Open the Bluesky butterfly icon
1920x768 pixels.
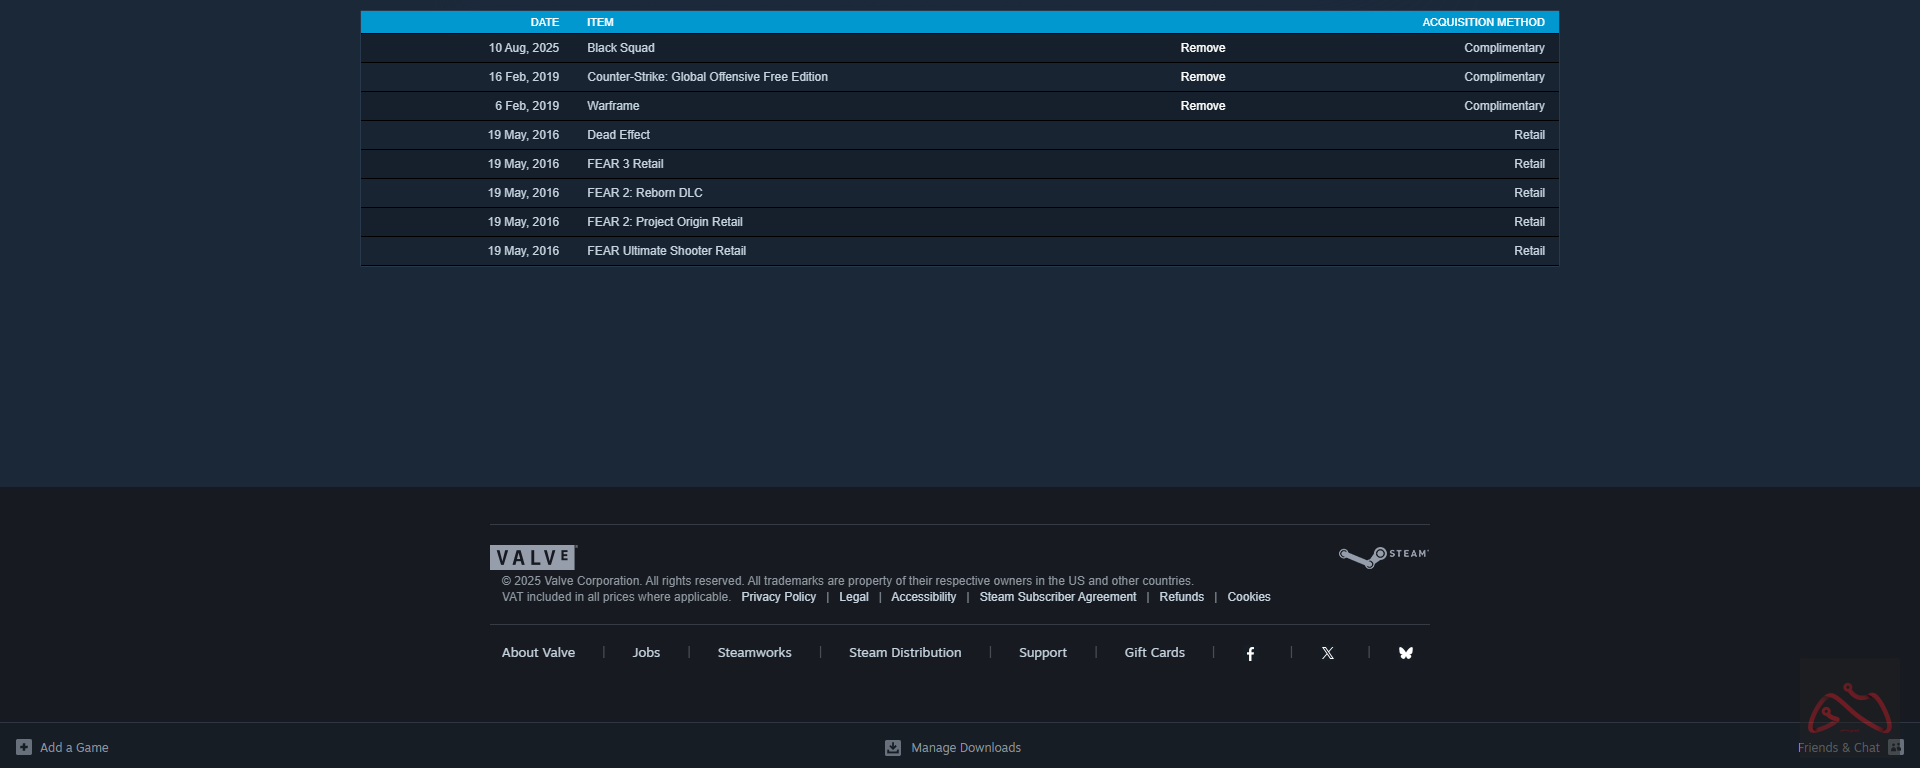(x=1406, y=653)
